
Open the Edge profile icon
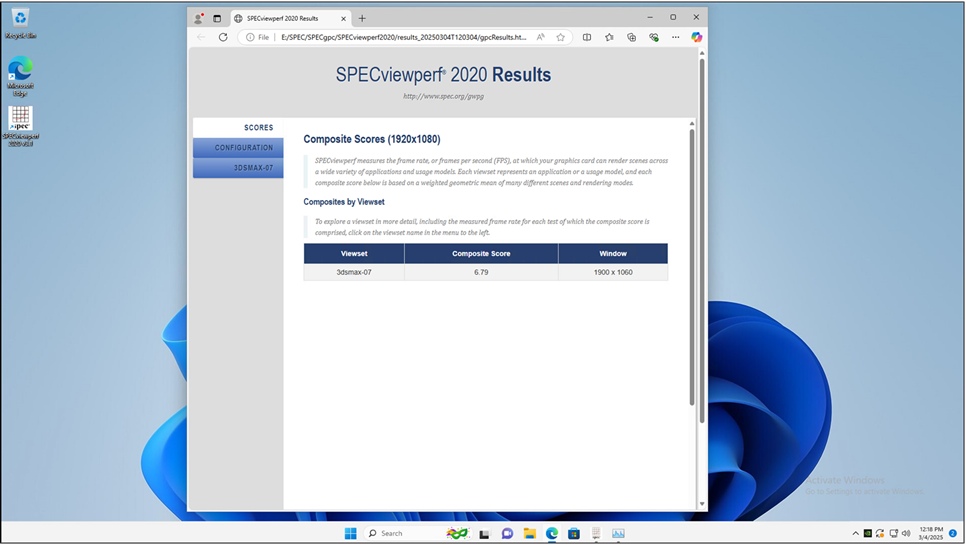coord(198,18)
